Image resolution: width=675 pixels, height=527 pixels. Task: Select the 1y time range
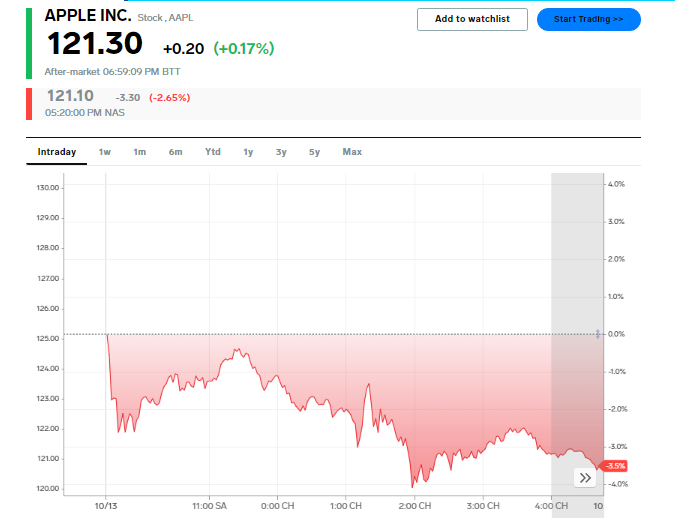248,152
